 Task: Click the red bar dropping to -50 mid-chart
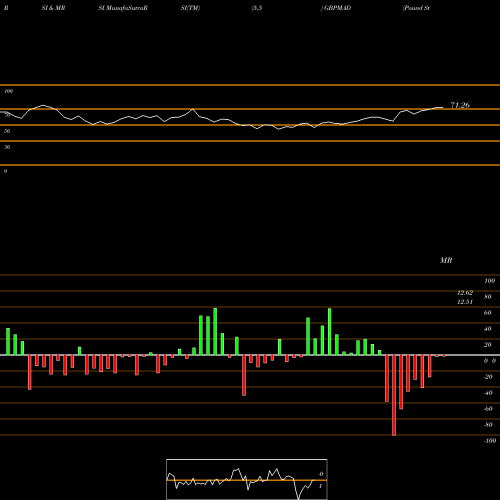(244, 375)
